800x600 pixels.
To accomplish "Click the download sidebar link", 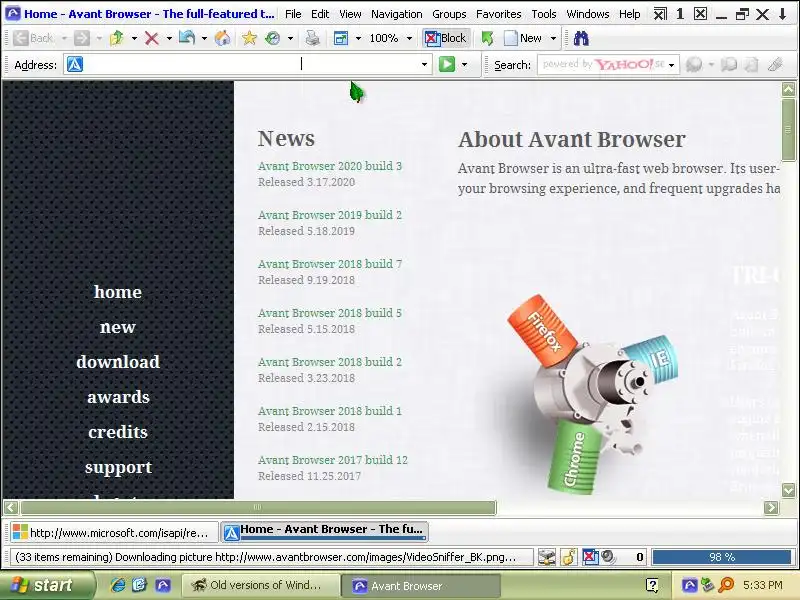I will (118, 362).
